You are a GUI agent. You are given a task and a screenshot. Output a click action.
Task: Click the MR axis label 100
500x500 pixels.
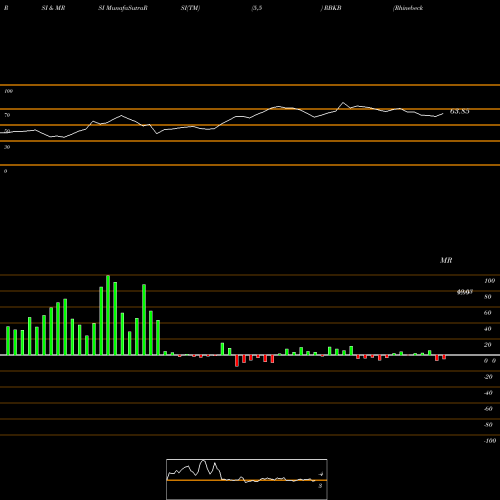(x=489, y=281)
